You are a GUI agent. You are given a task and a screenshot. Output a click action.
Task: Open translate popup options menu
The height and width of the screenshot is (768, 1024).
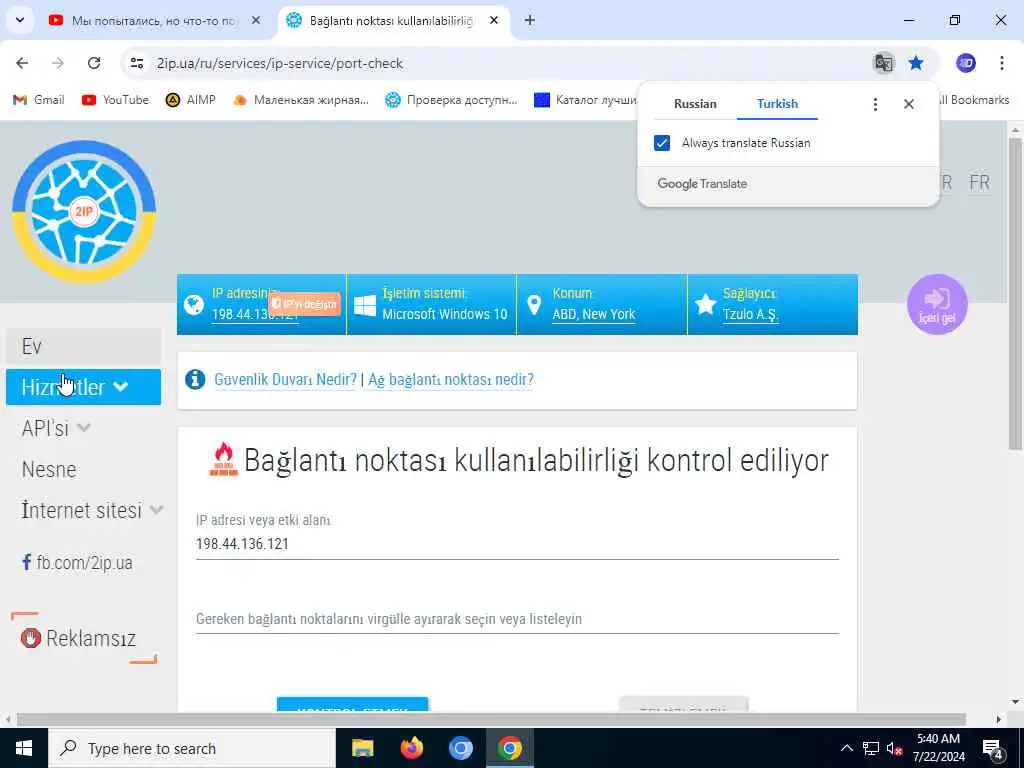click(x=875, y=104)
